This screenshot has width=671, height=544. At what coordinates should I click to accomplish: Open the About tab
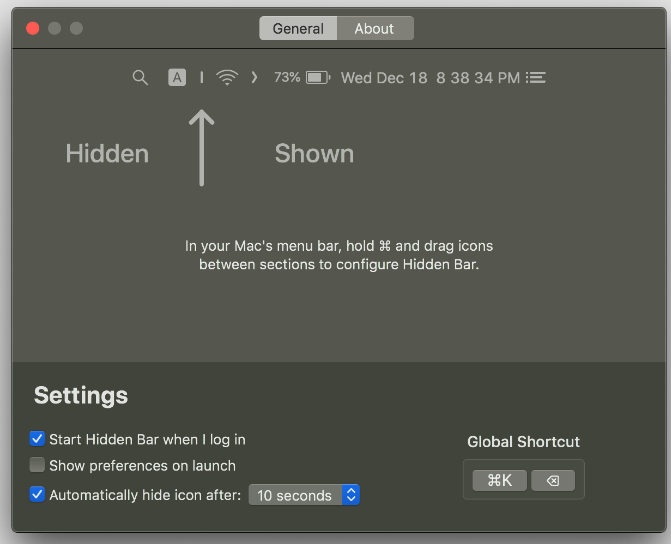tap(374, 29)
